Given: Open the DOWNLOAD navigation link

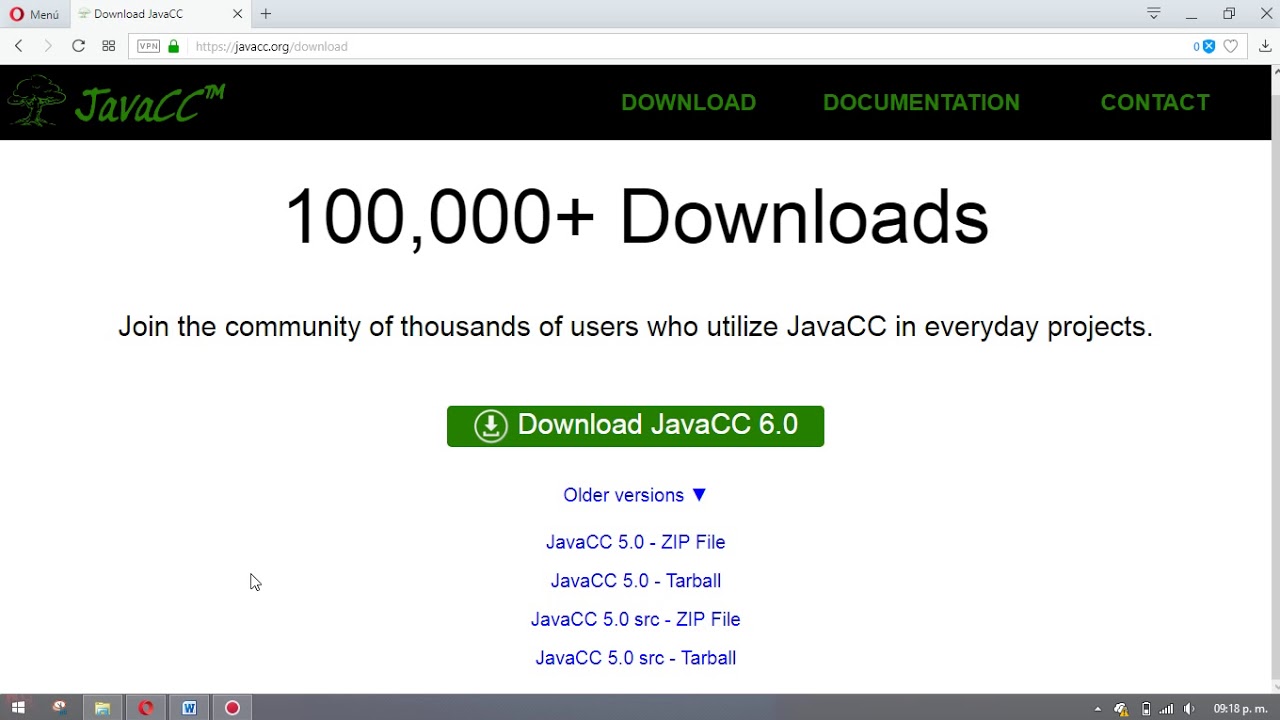Looking at the screenshot, I should click(x=688, y=102).
